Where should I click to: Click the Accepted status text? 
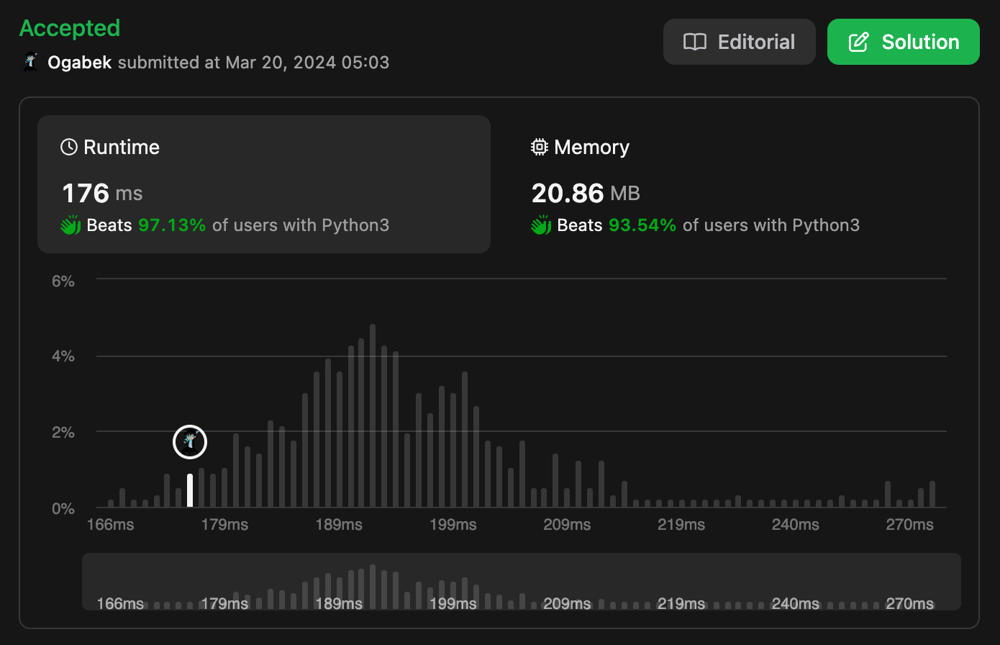(70, 28)
